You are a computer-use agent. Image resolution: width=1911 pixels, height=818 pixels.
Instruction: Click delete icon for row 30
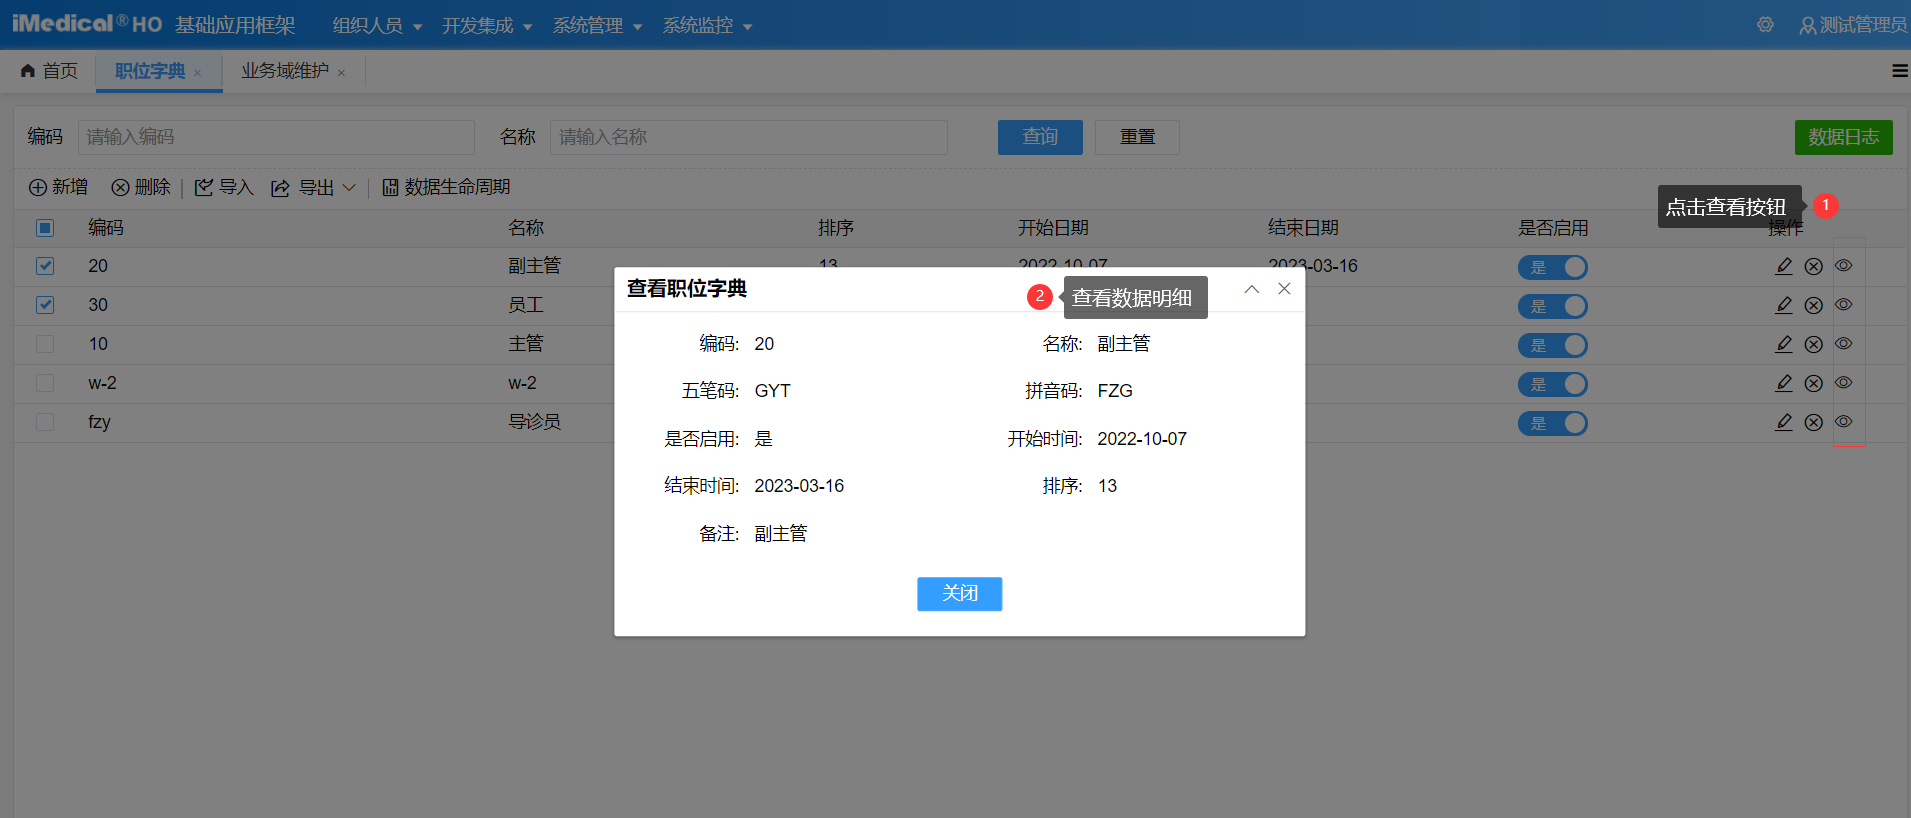pos(1814,305)
